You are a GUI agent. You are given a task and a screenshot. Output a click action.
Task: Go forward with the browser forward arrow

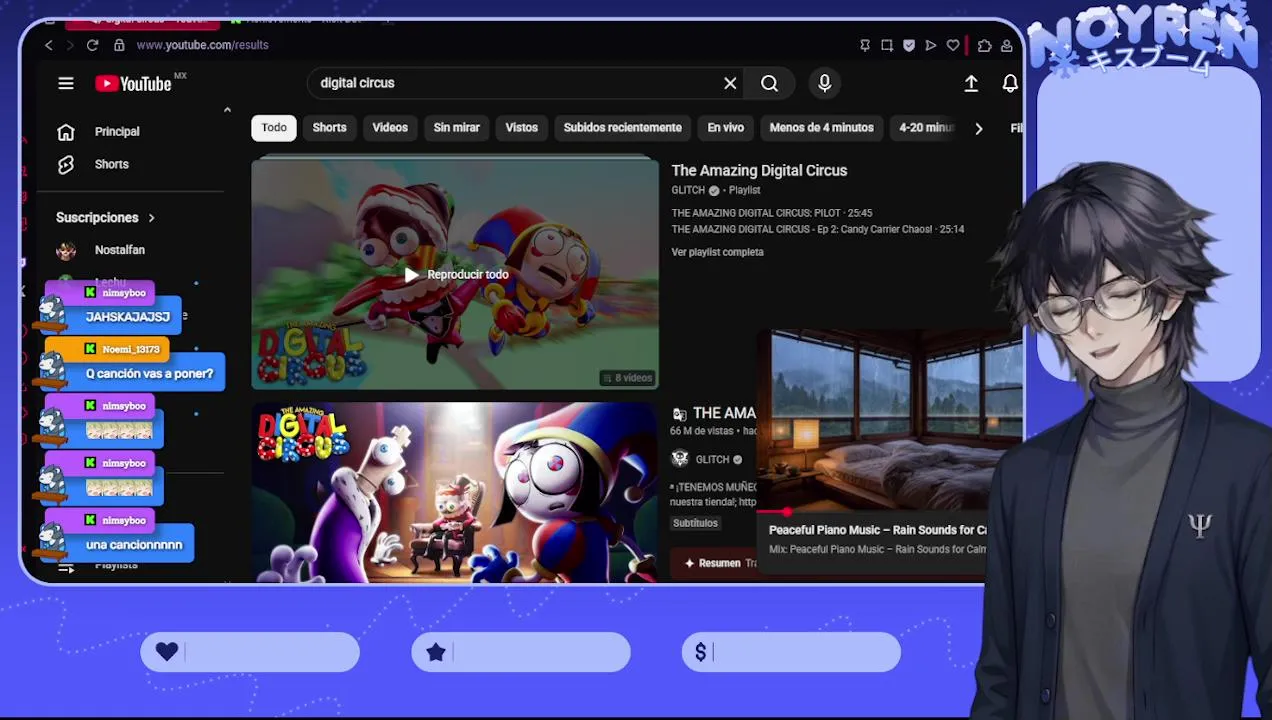click(70, 45)
